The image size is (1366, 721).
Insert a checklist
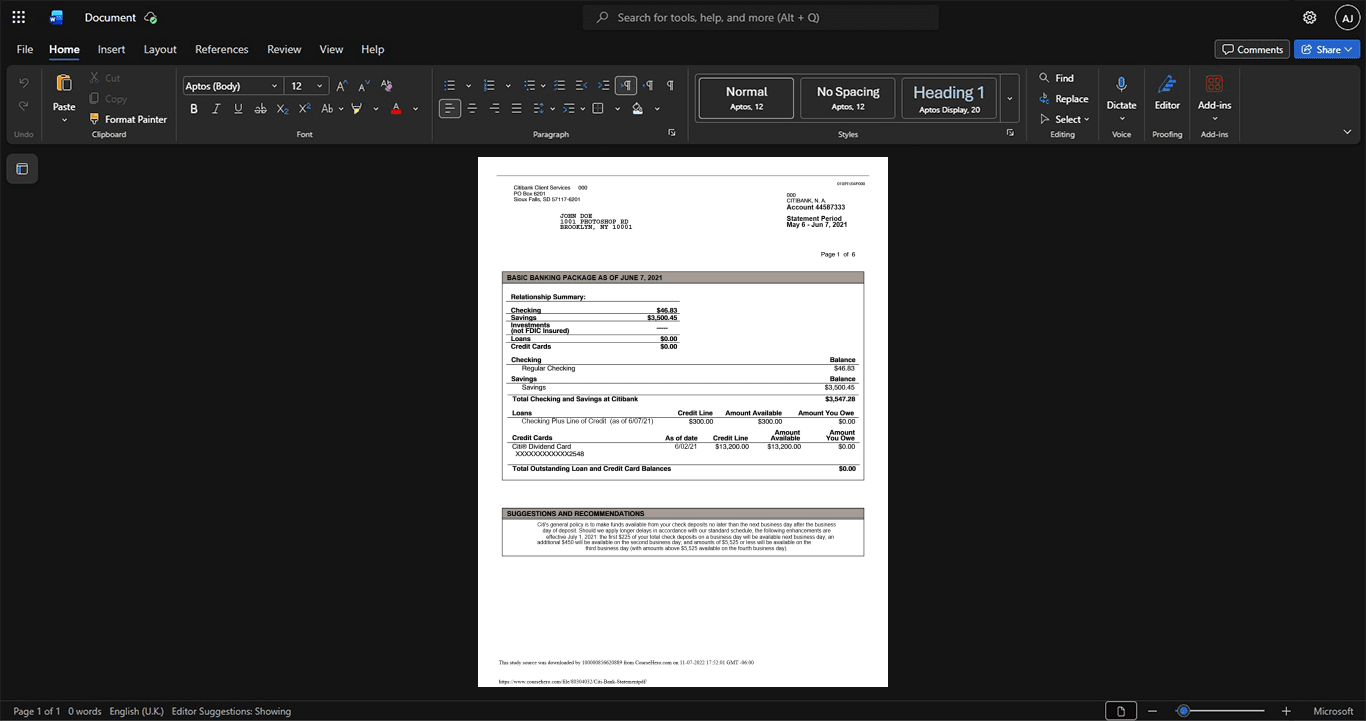click(x=560, y=86)
